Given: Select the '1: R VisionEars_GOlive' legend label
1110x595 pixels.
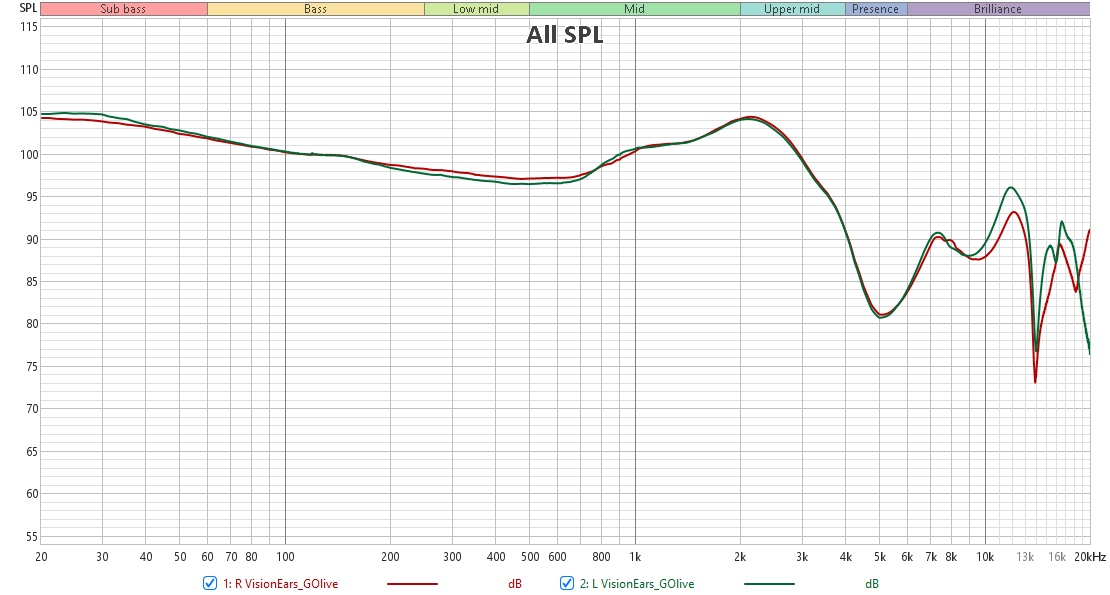Looking at the screenshot, I should (280, 584).
